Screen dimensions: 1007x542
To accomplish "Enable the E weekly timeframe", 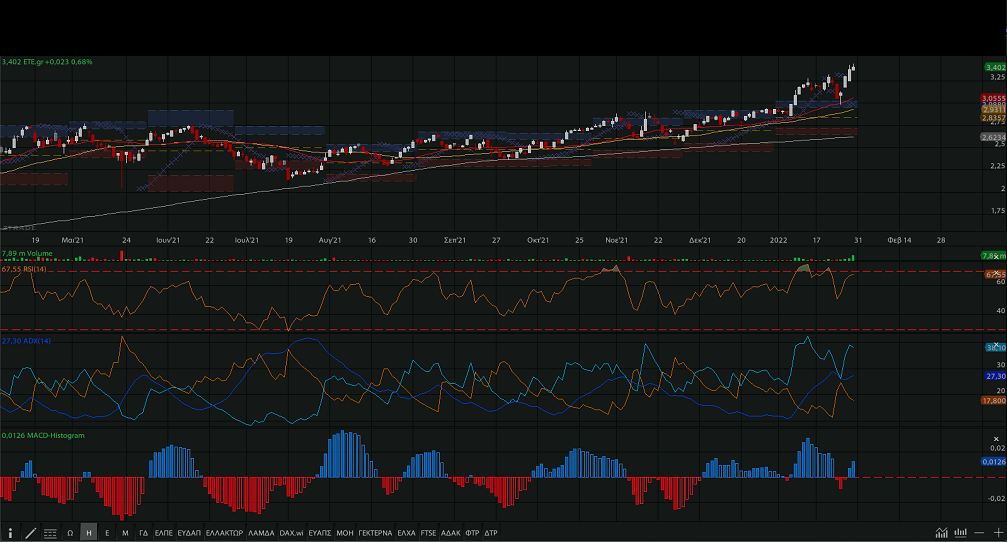I will coord(107,533).
